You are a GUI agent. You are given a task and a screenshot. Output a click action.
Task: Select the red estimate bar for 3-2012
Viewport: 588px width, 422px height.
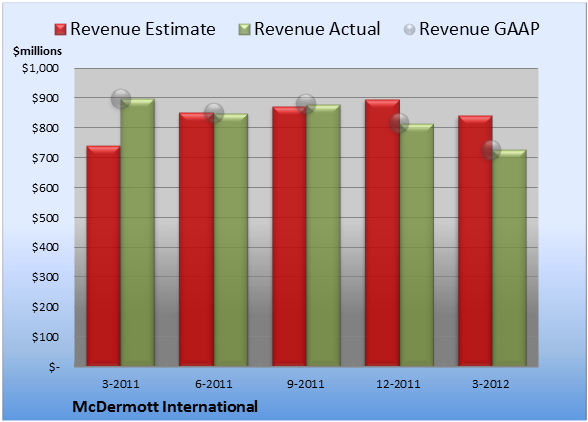pyautogui.click(x=475, y=241)
